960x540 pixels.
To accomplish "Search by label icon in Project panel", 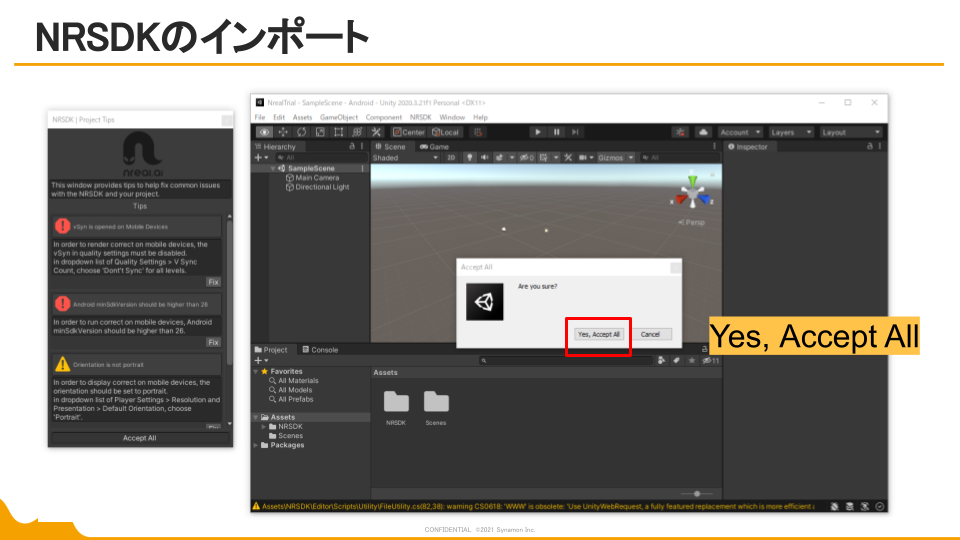I will [x=676, y=361].
